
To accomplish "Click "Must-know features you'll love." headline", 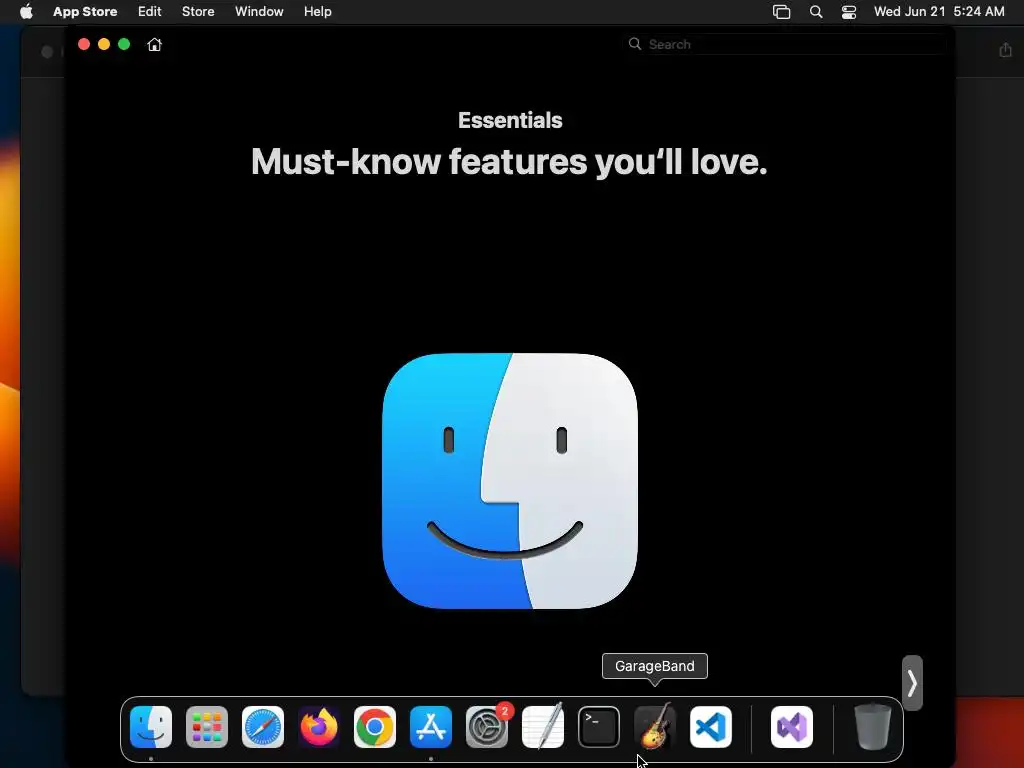I will click(x=509, y=161).
